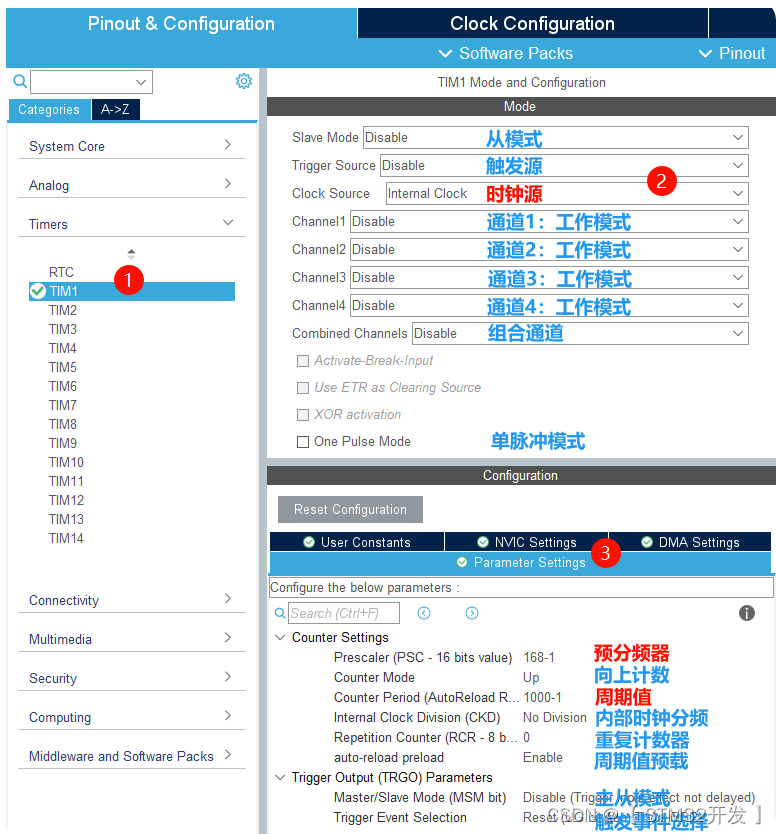This screenshot has height=834, width=776.
Task: Expand Middleware and Software Packs category
Action: coord(131,756)
